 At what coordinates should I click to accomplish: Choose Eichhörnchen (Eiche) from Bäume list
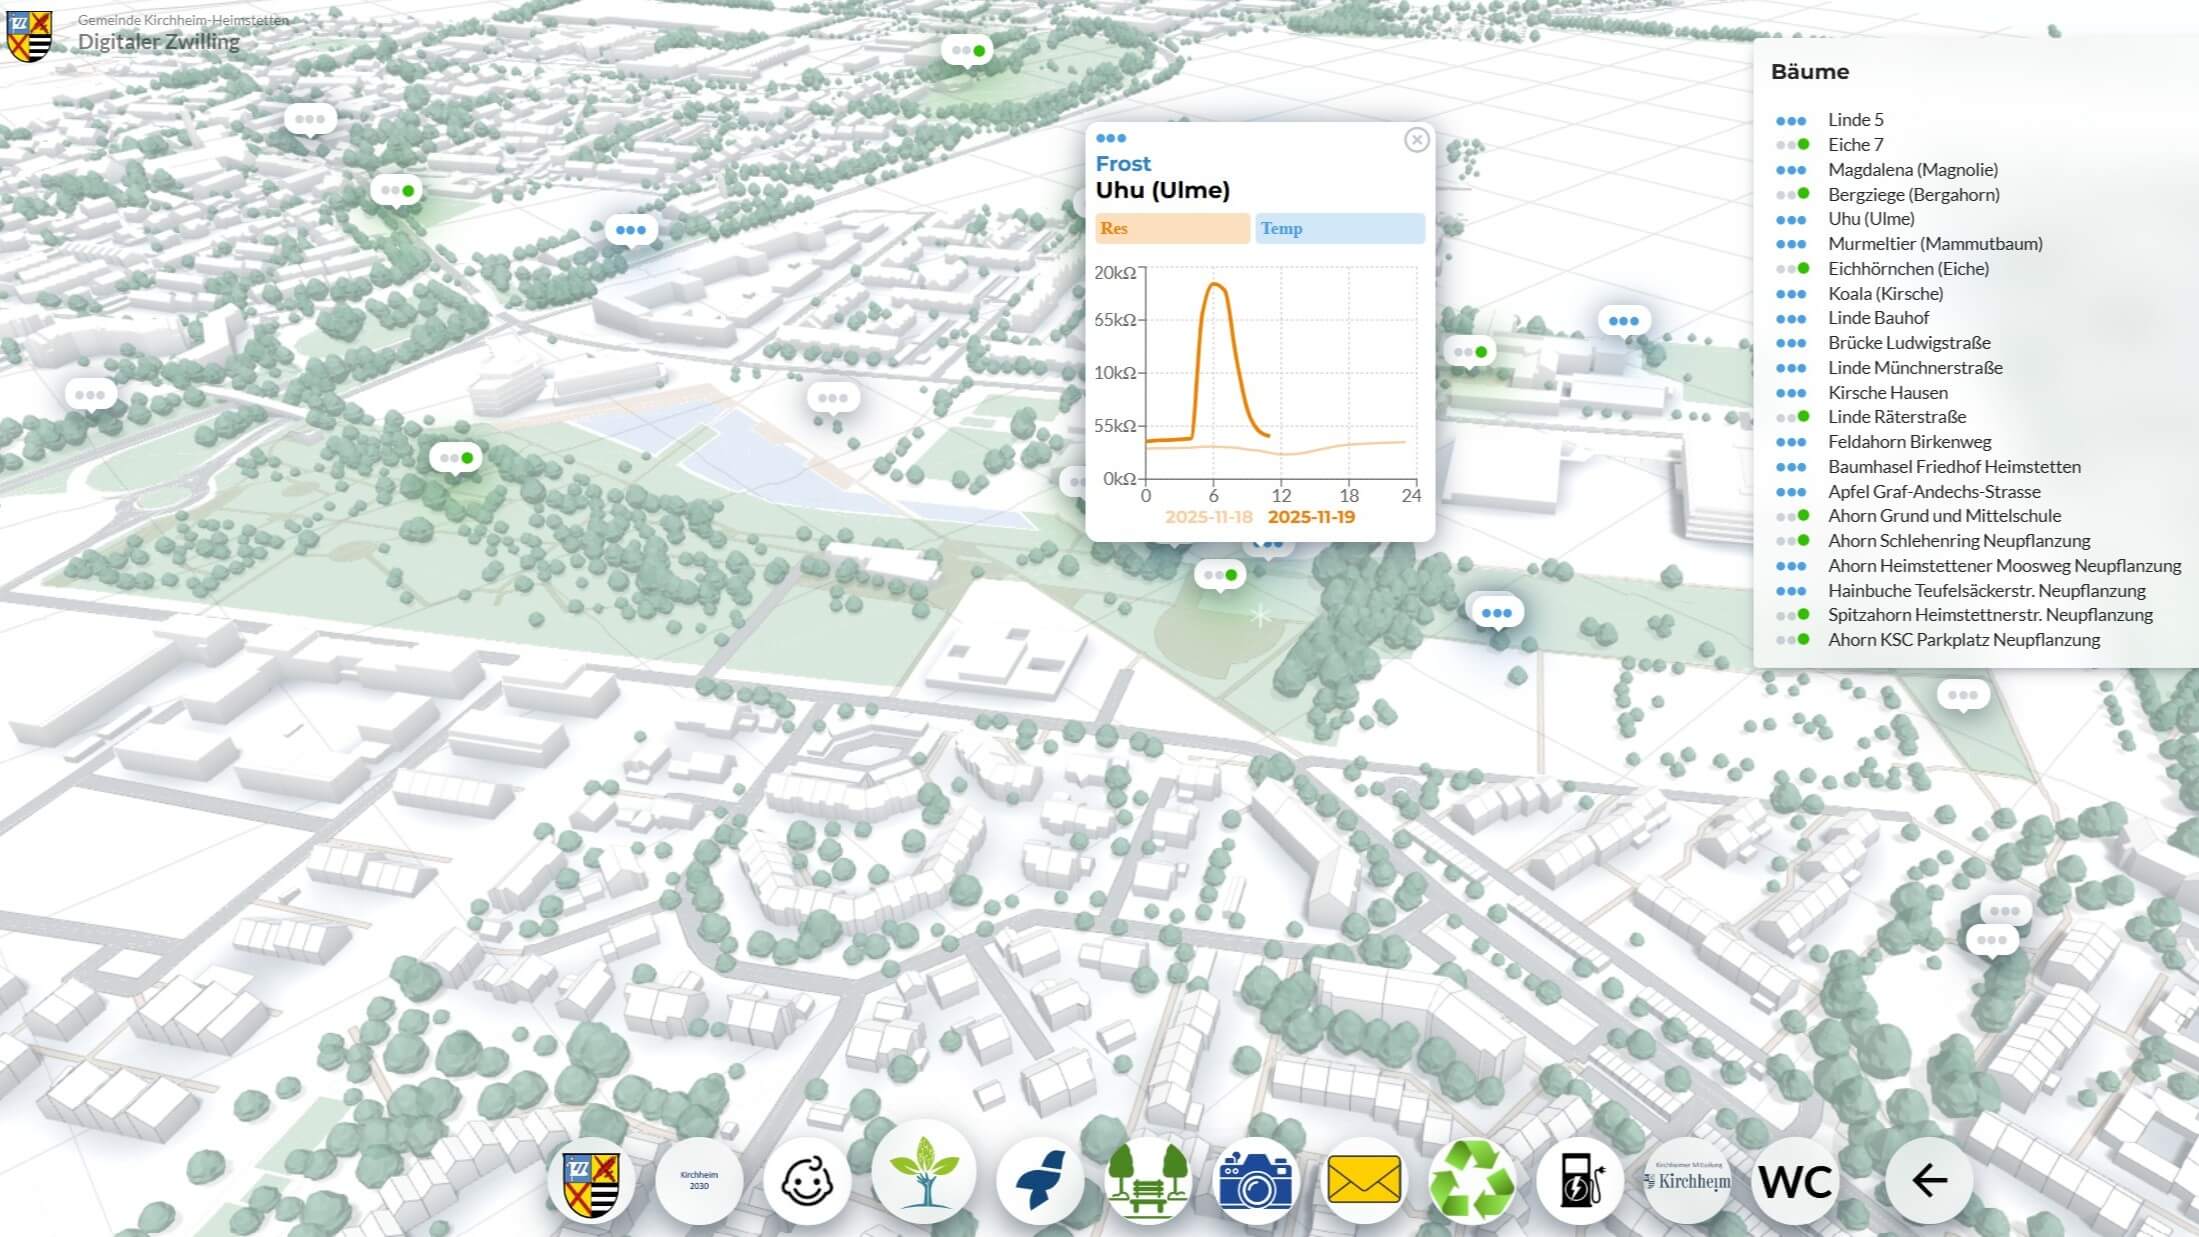[1907, 269]
